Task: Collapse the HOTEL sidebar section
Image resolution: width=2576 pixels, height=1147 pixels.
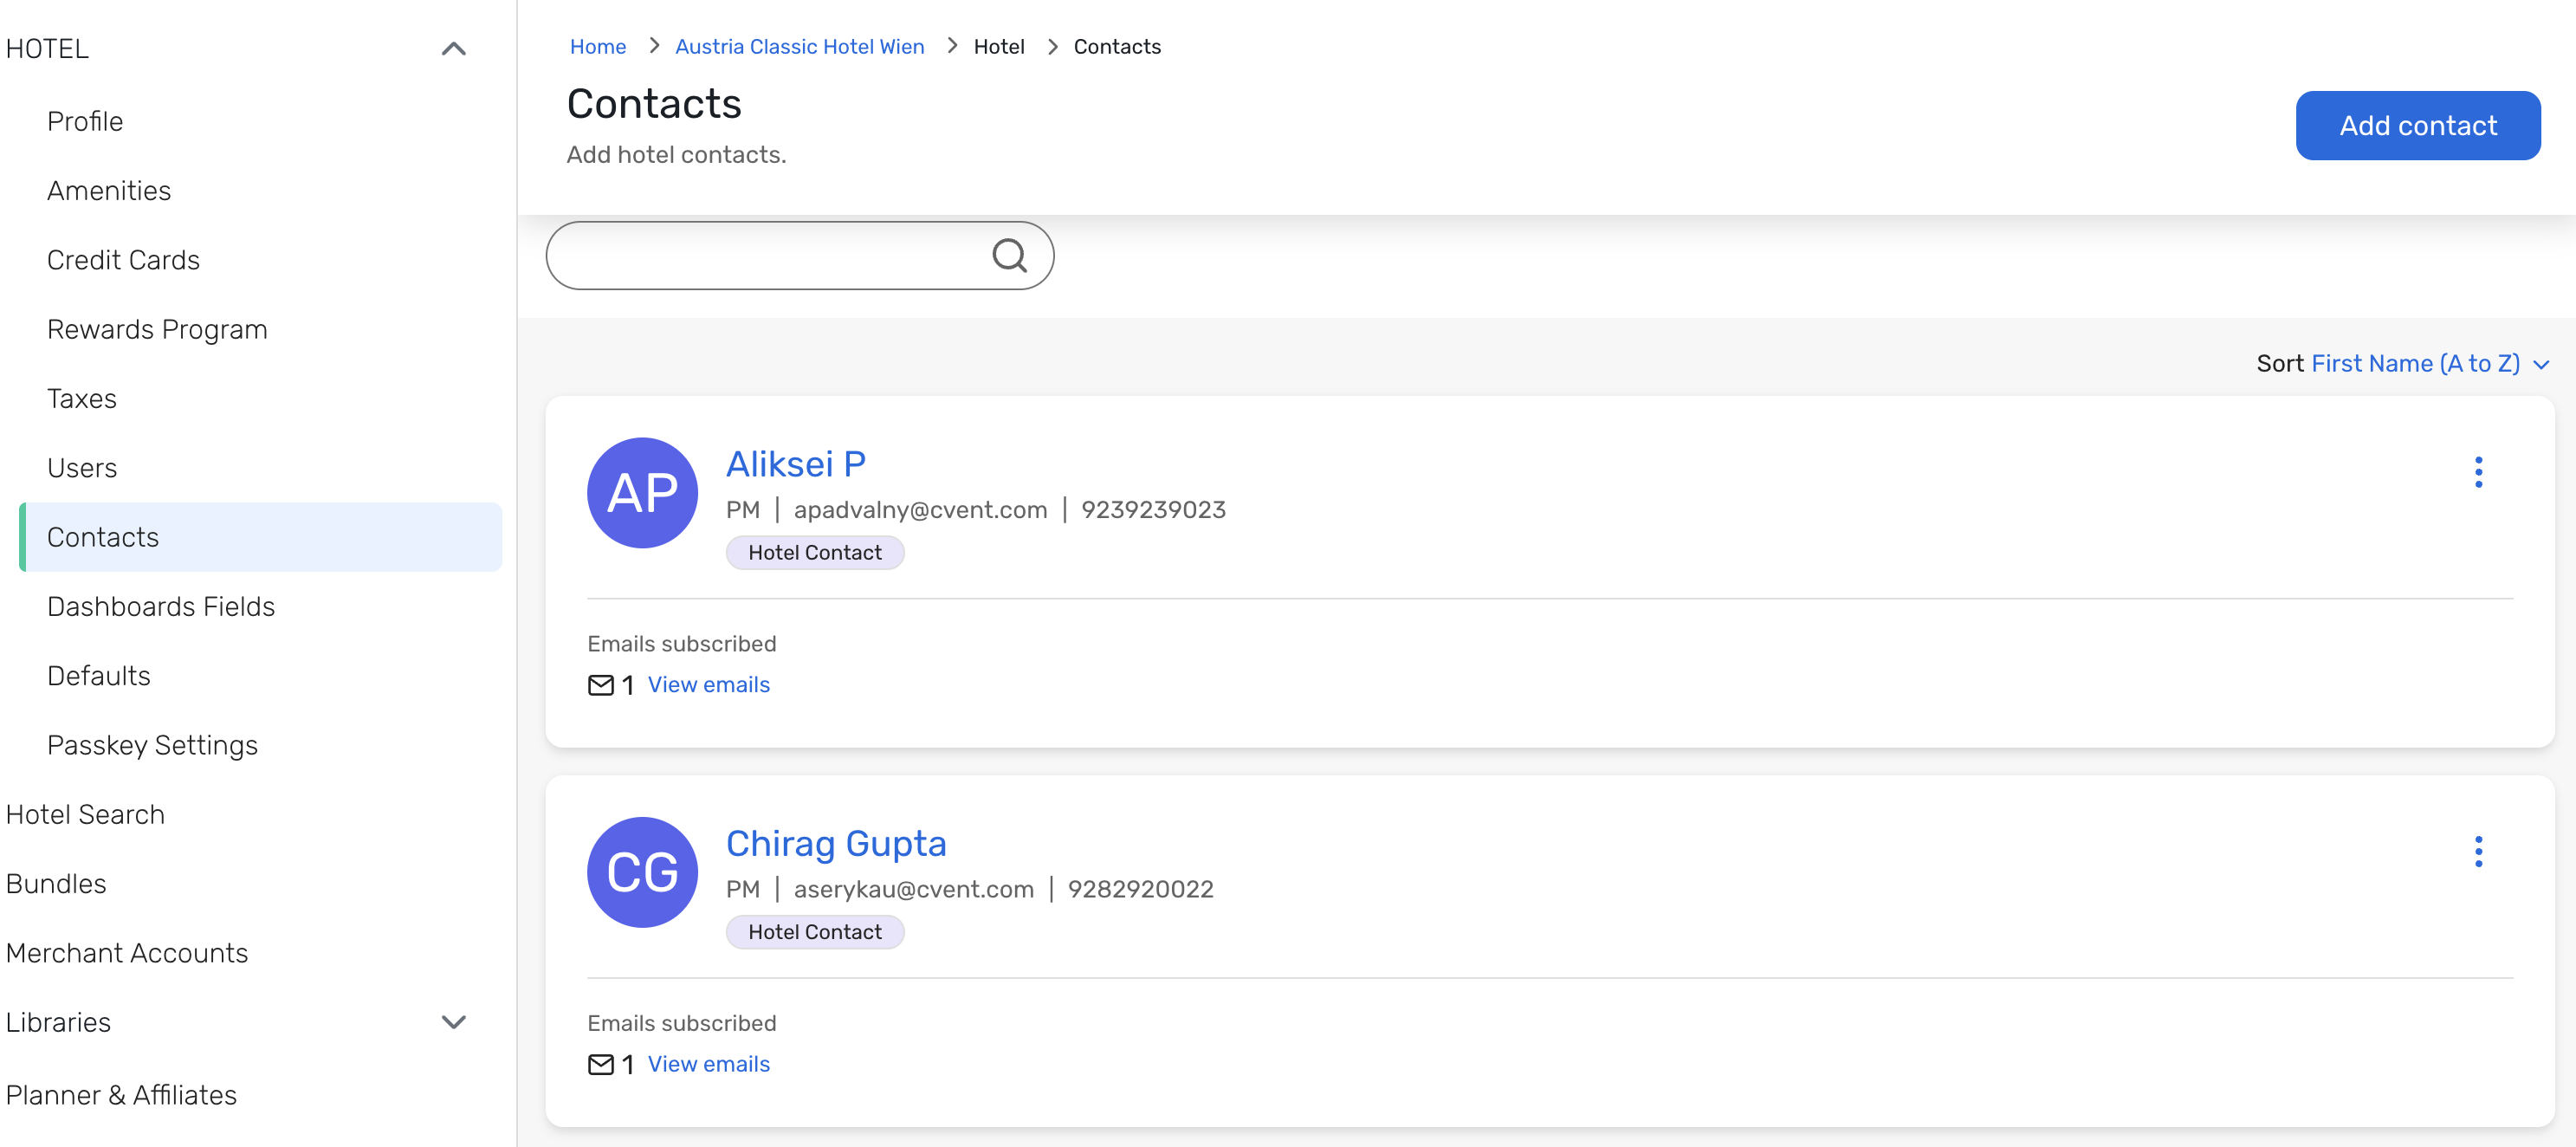Action: [453, 48]
